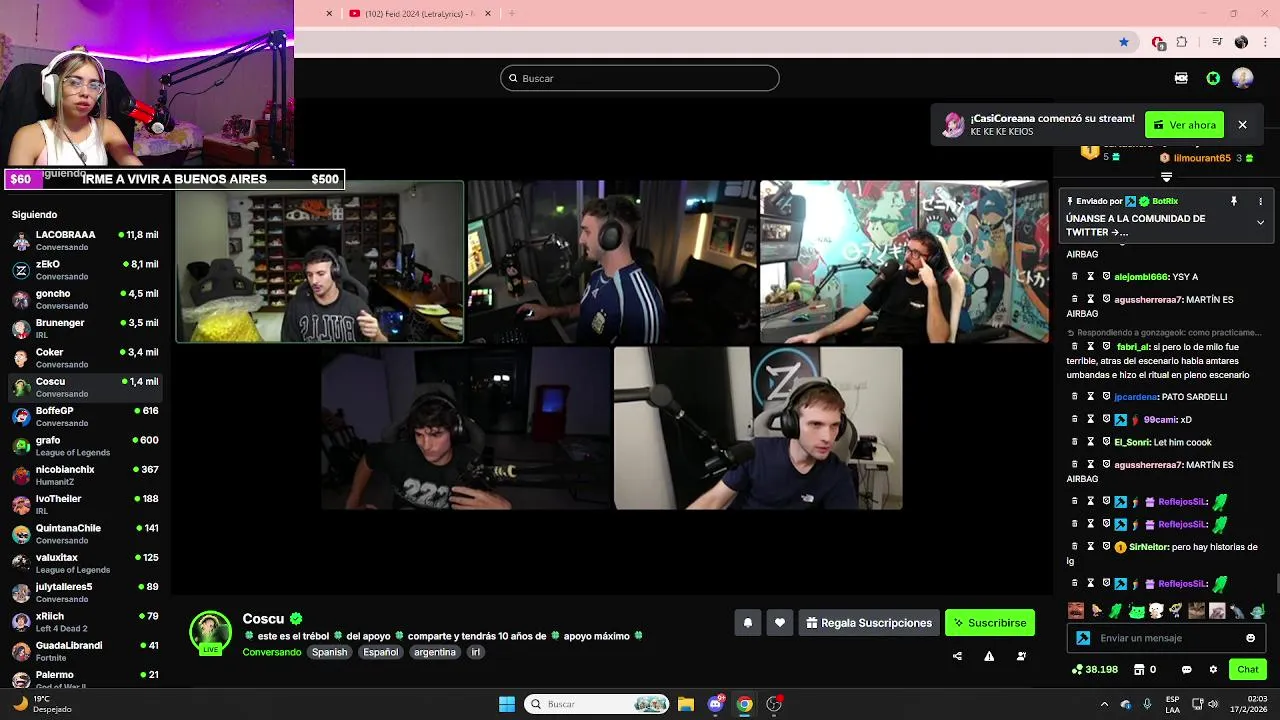
Task: Switch to the YouTube Feid 2024 tab
Action: (x=420, y=13)
